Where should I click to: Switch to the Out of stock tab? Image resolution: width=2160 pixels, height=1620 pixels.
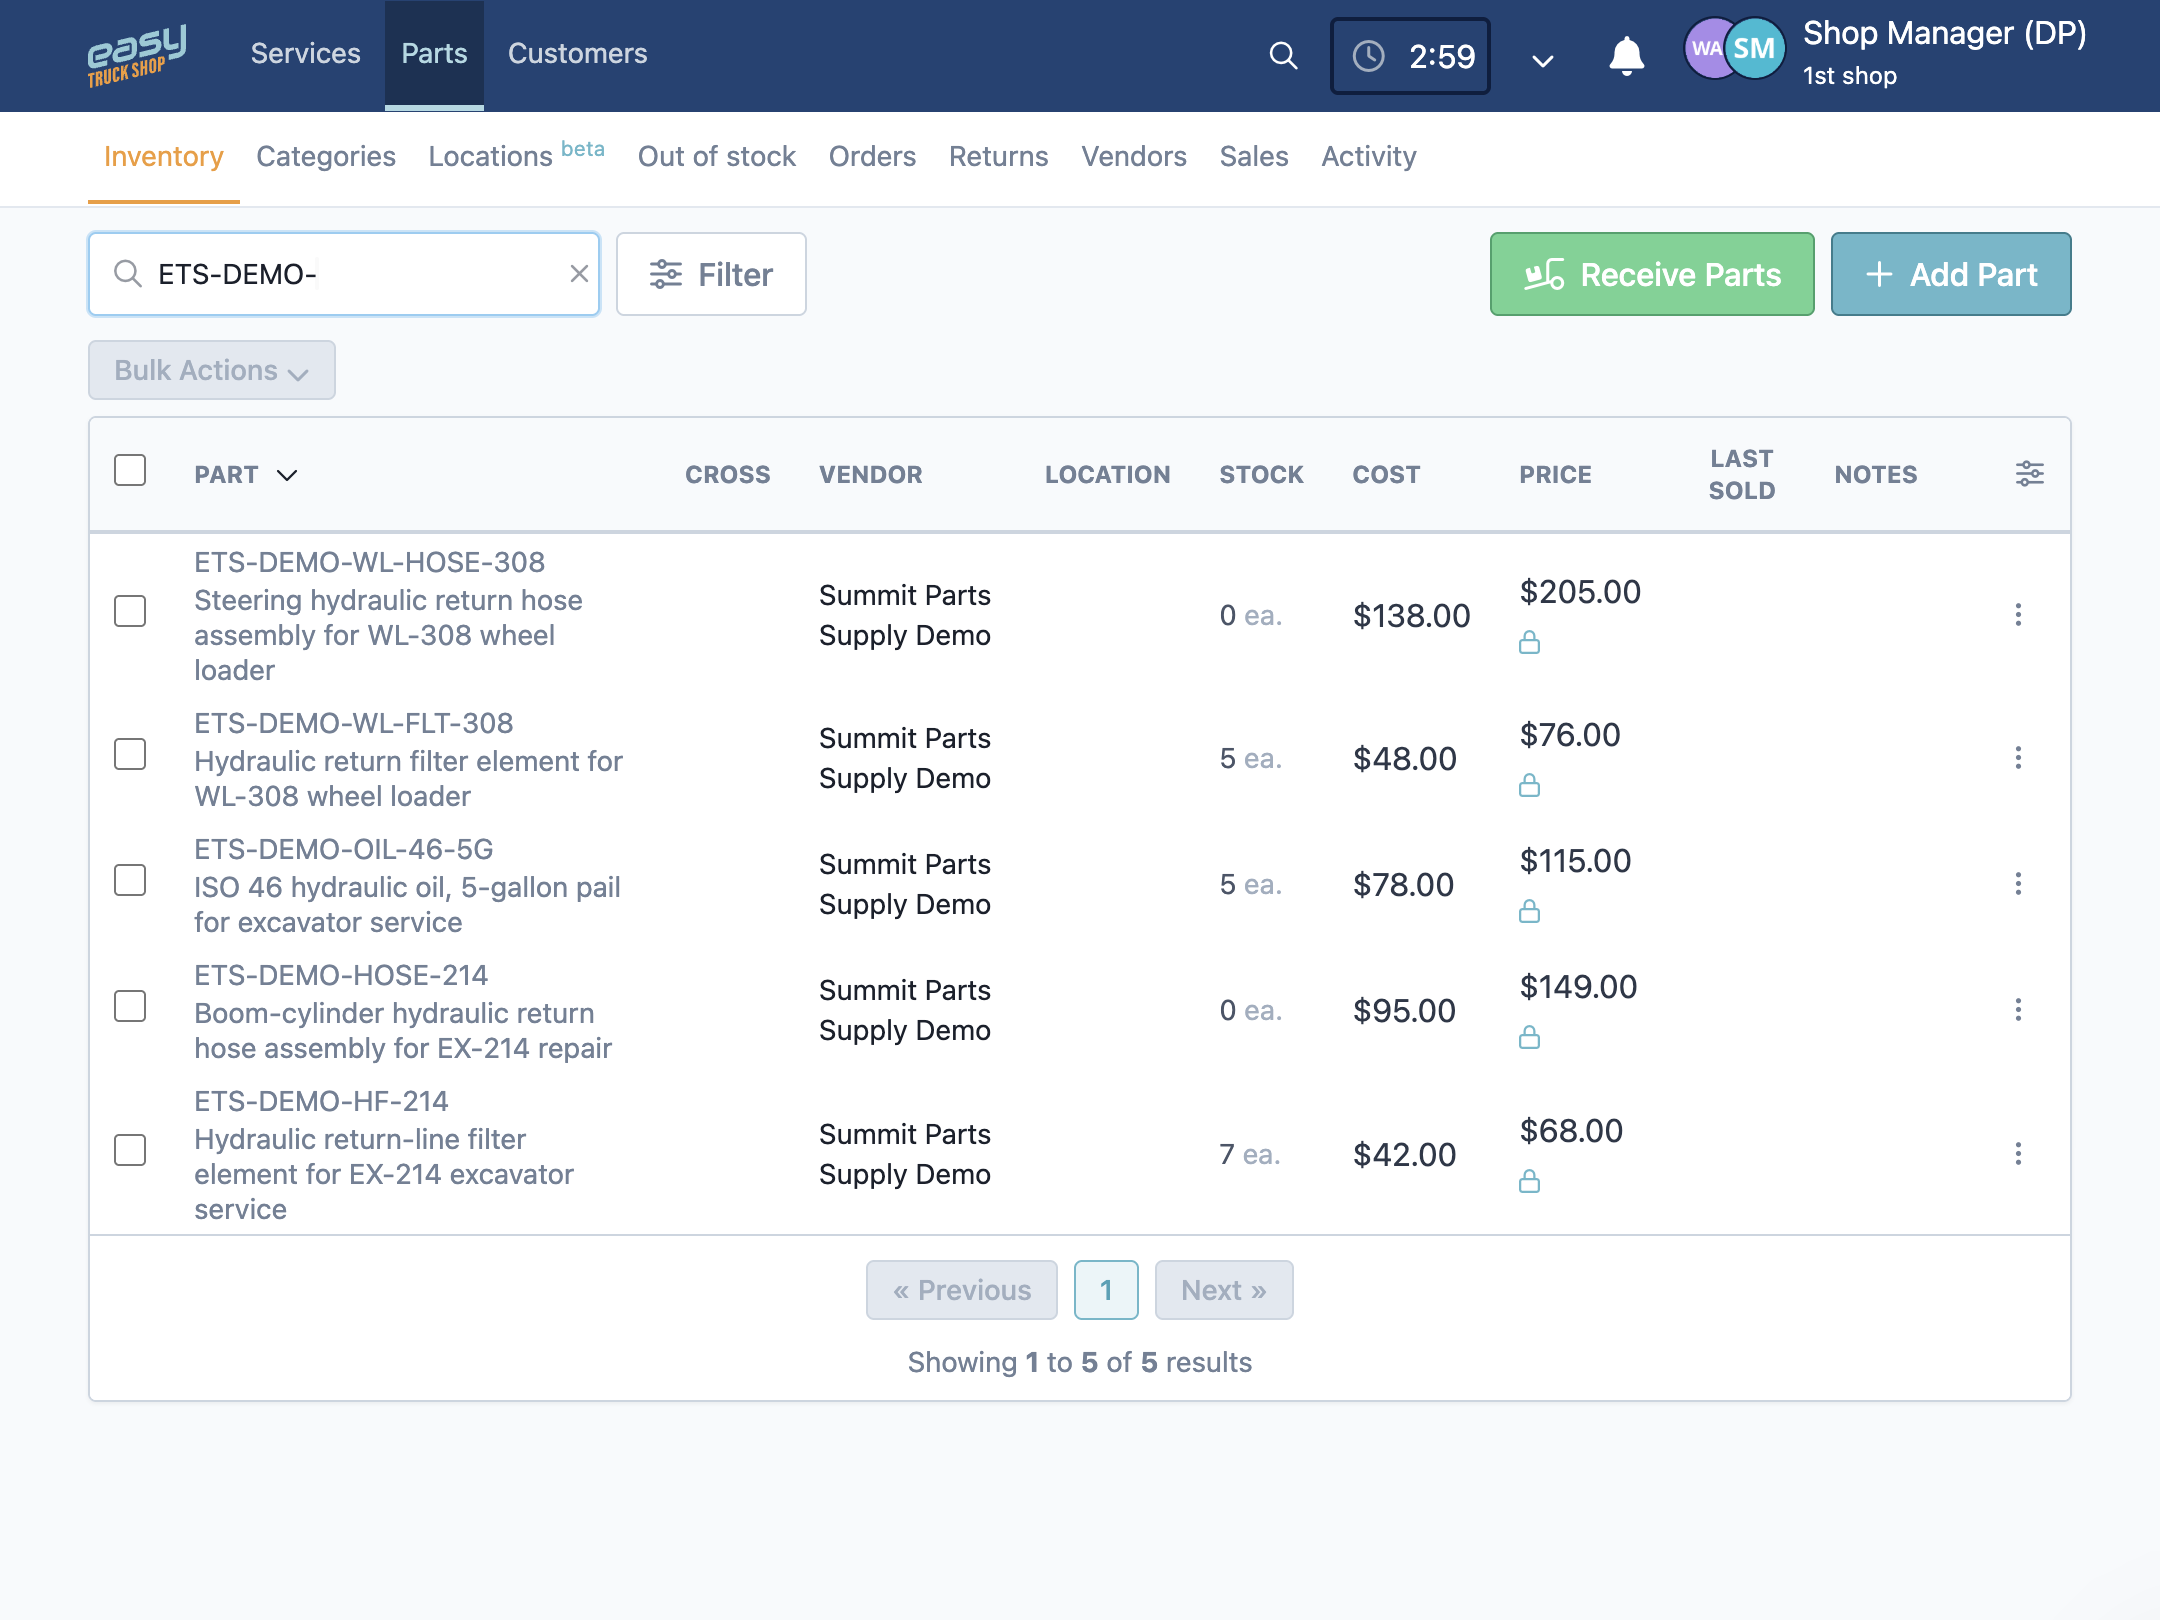click(716, 156)
